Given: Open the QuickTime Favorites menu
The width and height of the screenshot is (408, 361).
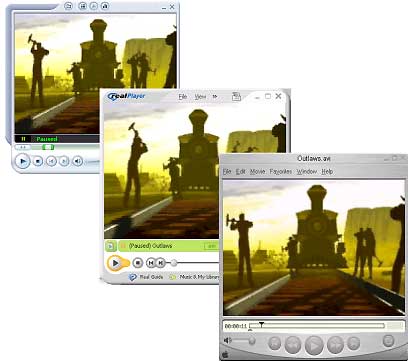Looking at the screenshot, I should click(281, 172).
